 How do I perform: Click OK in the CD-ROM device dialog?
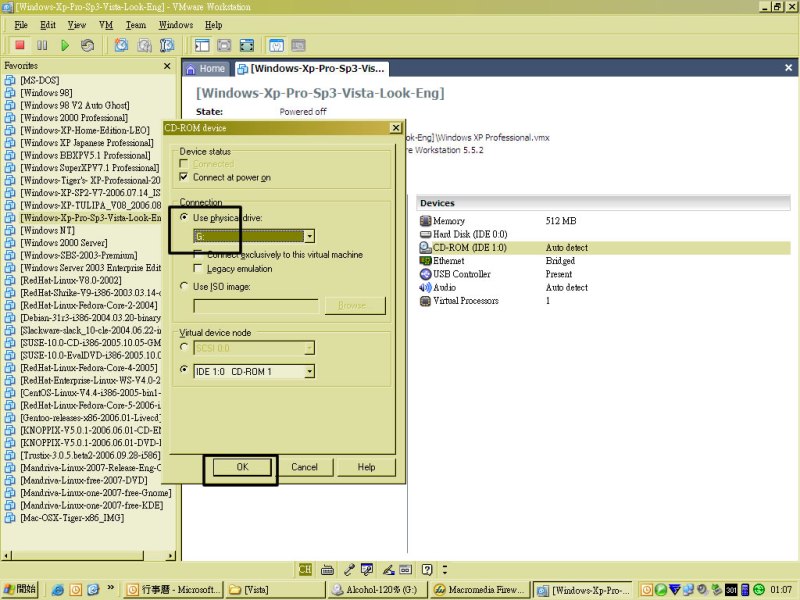point(242,467)
